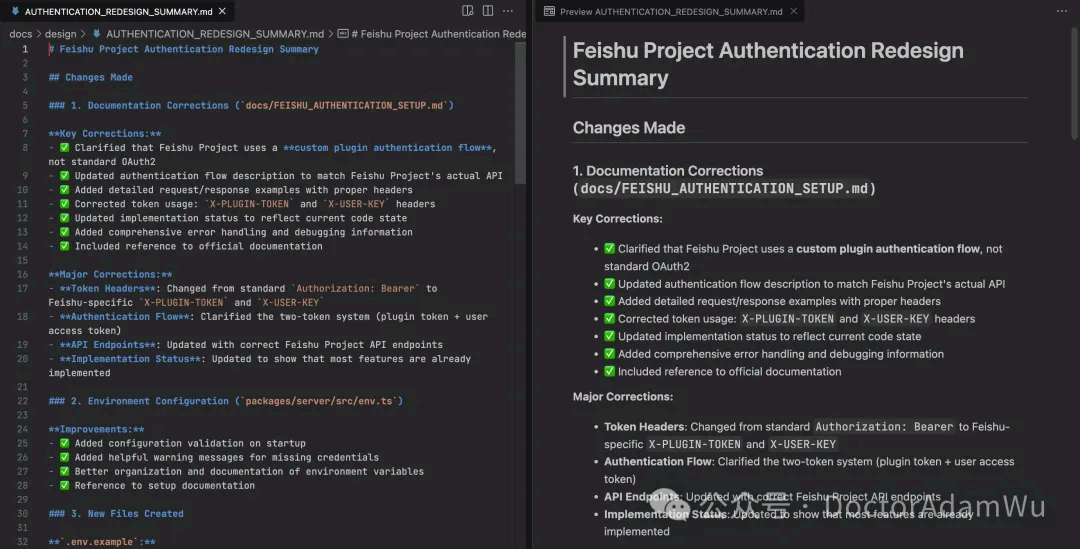This screenshot has height=549, width=1080.
Task: Click '**Improvements:**' in the editor
Action: (96, 429)
